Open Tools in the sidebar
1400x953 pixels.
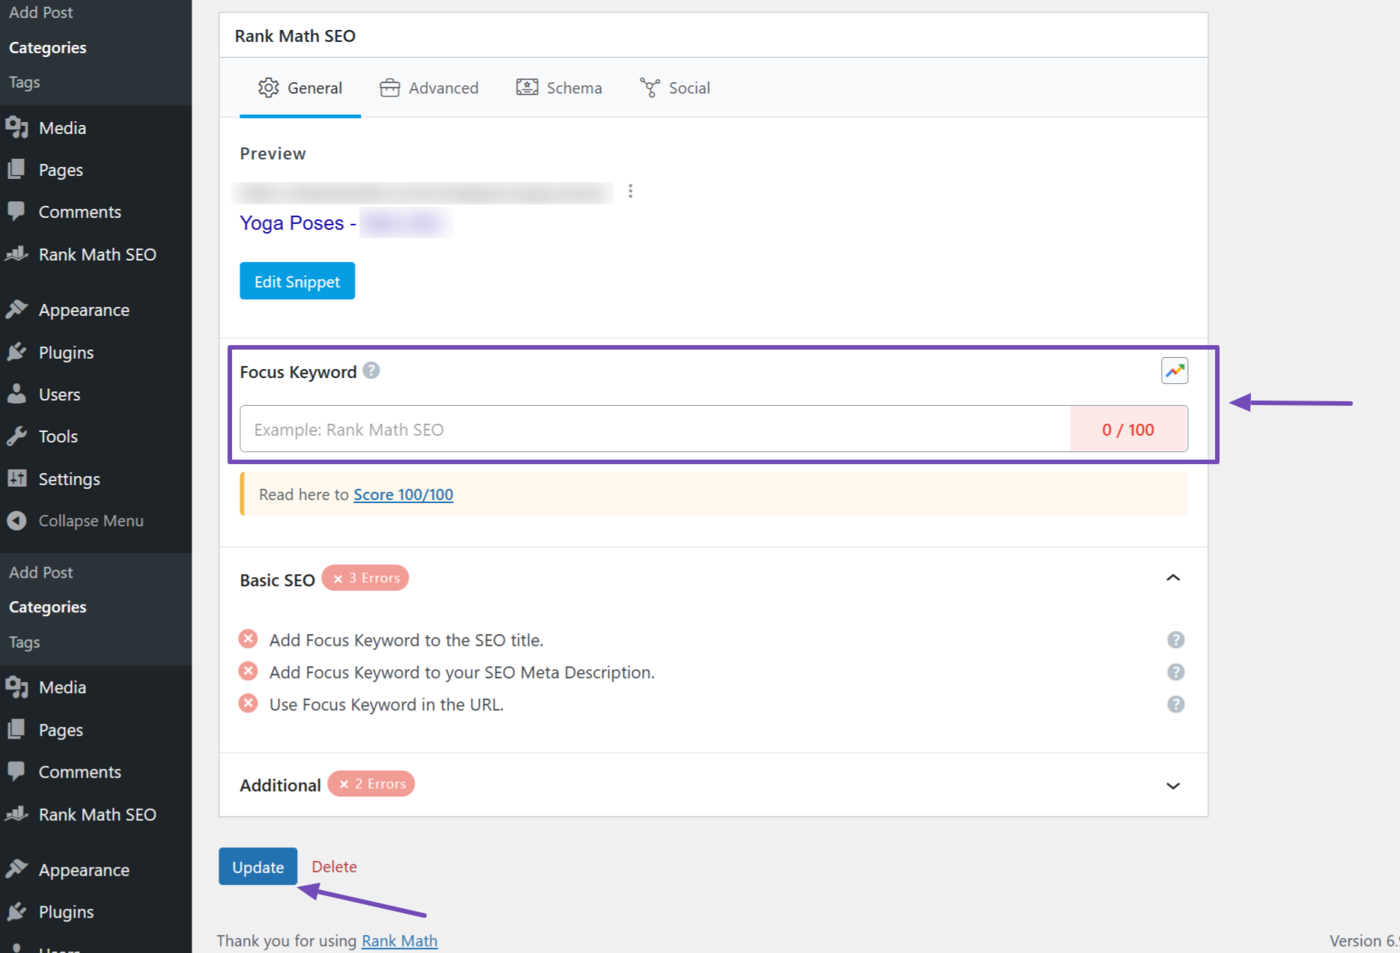[58, 436]
